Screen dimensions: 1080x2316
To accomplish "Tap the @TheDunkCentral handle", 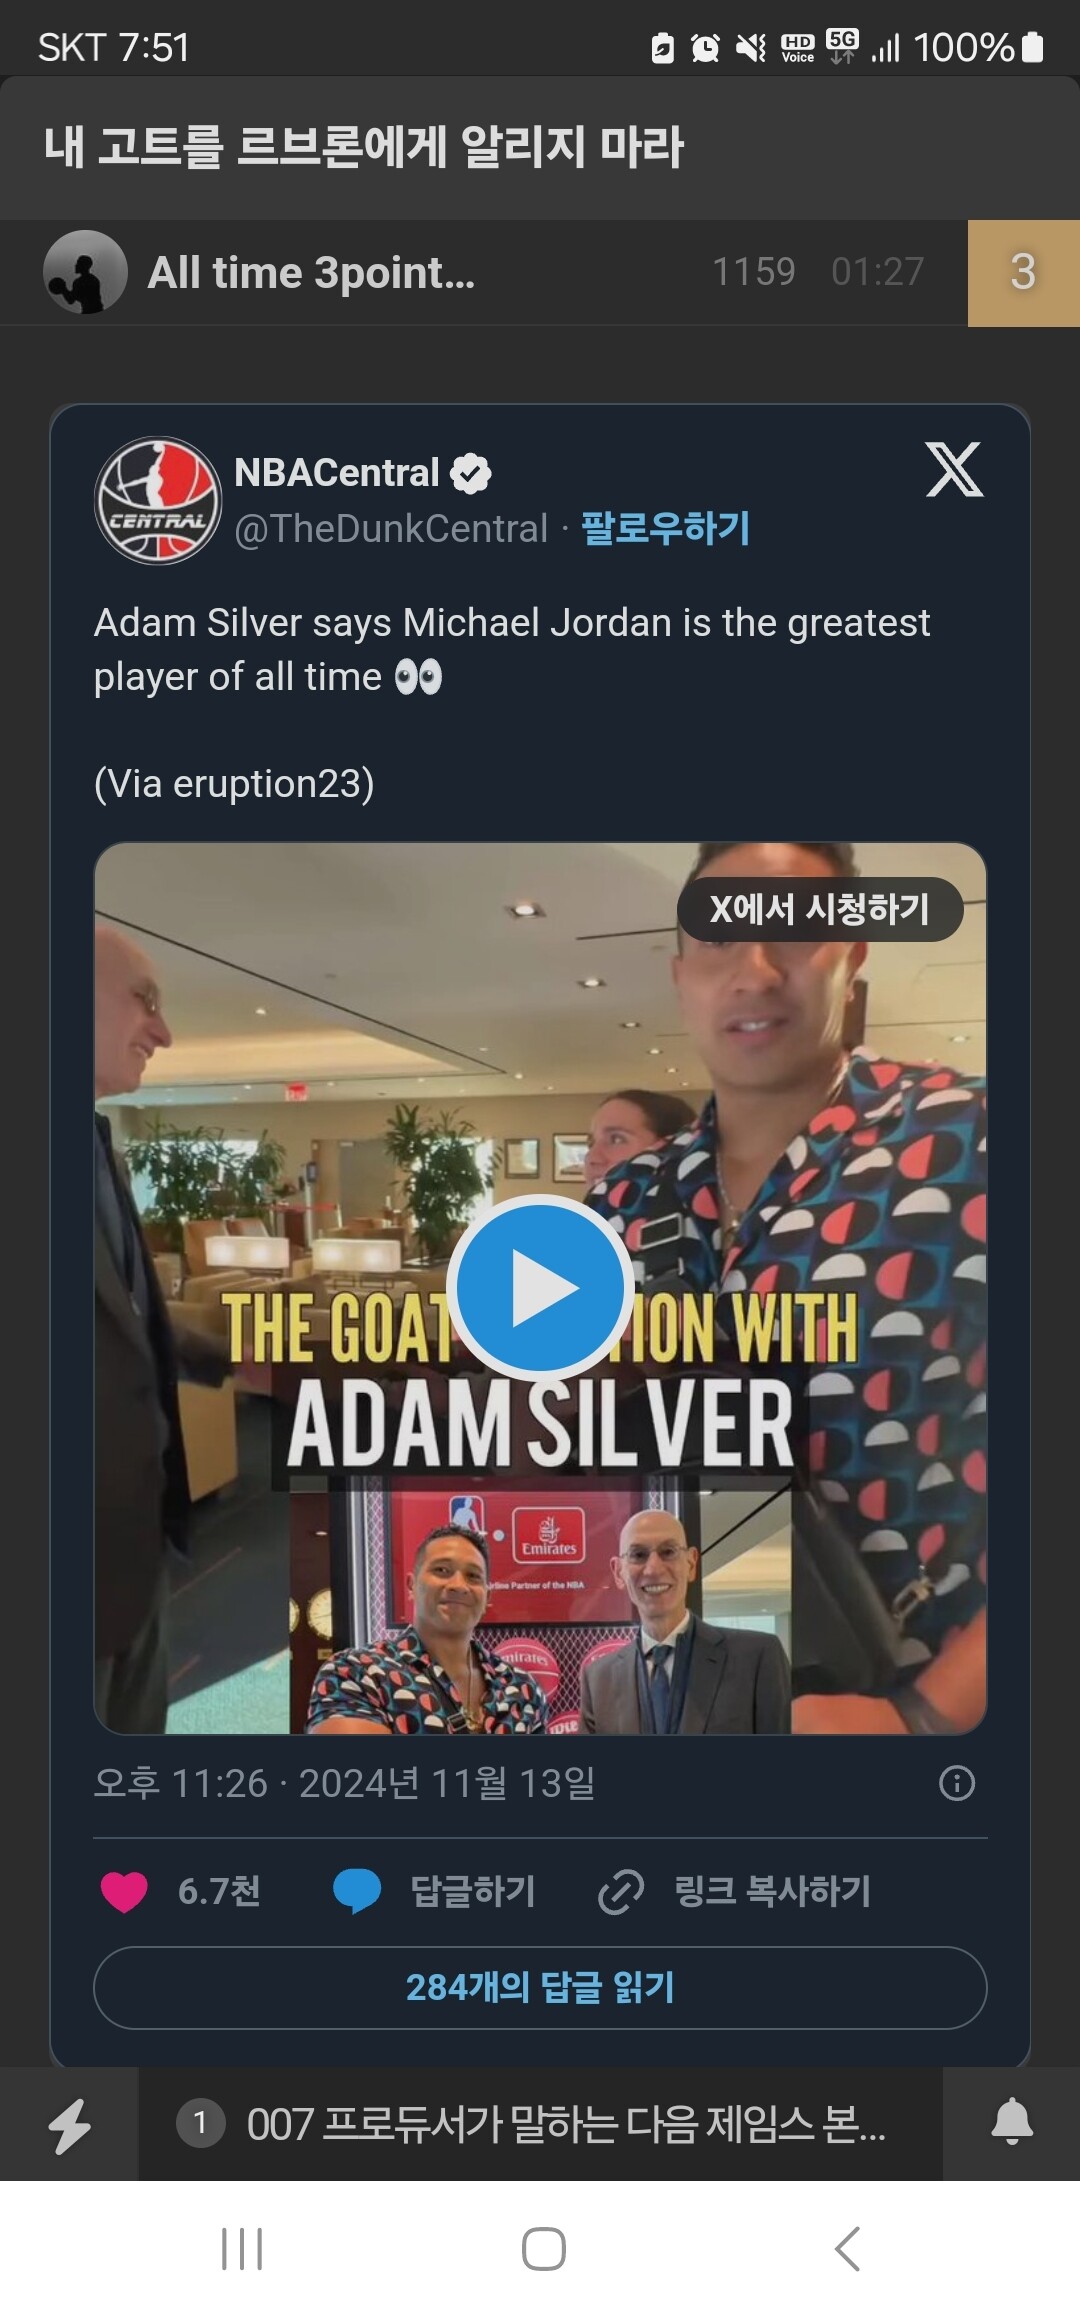I will point(391,528).
